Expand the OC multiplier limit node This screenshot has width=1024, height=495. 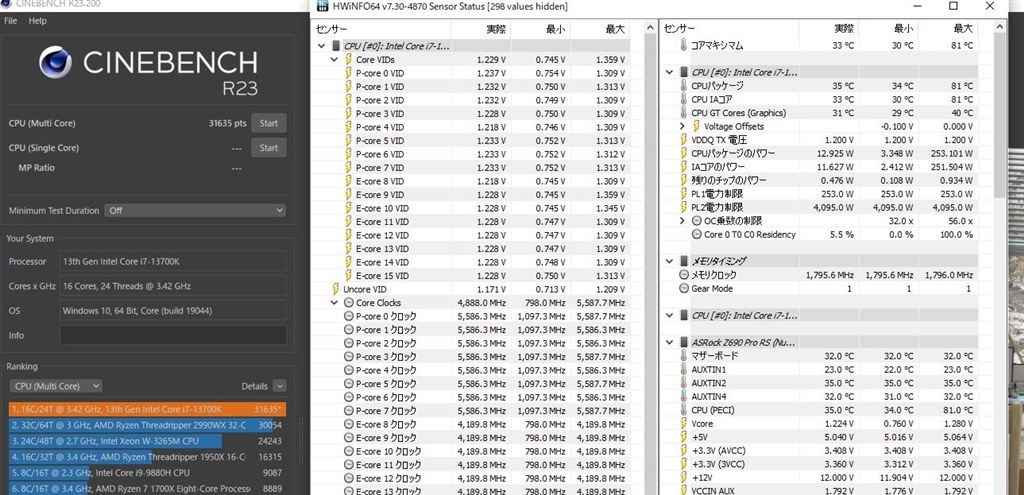[682, 221]
